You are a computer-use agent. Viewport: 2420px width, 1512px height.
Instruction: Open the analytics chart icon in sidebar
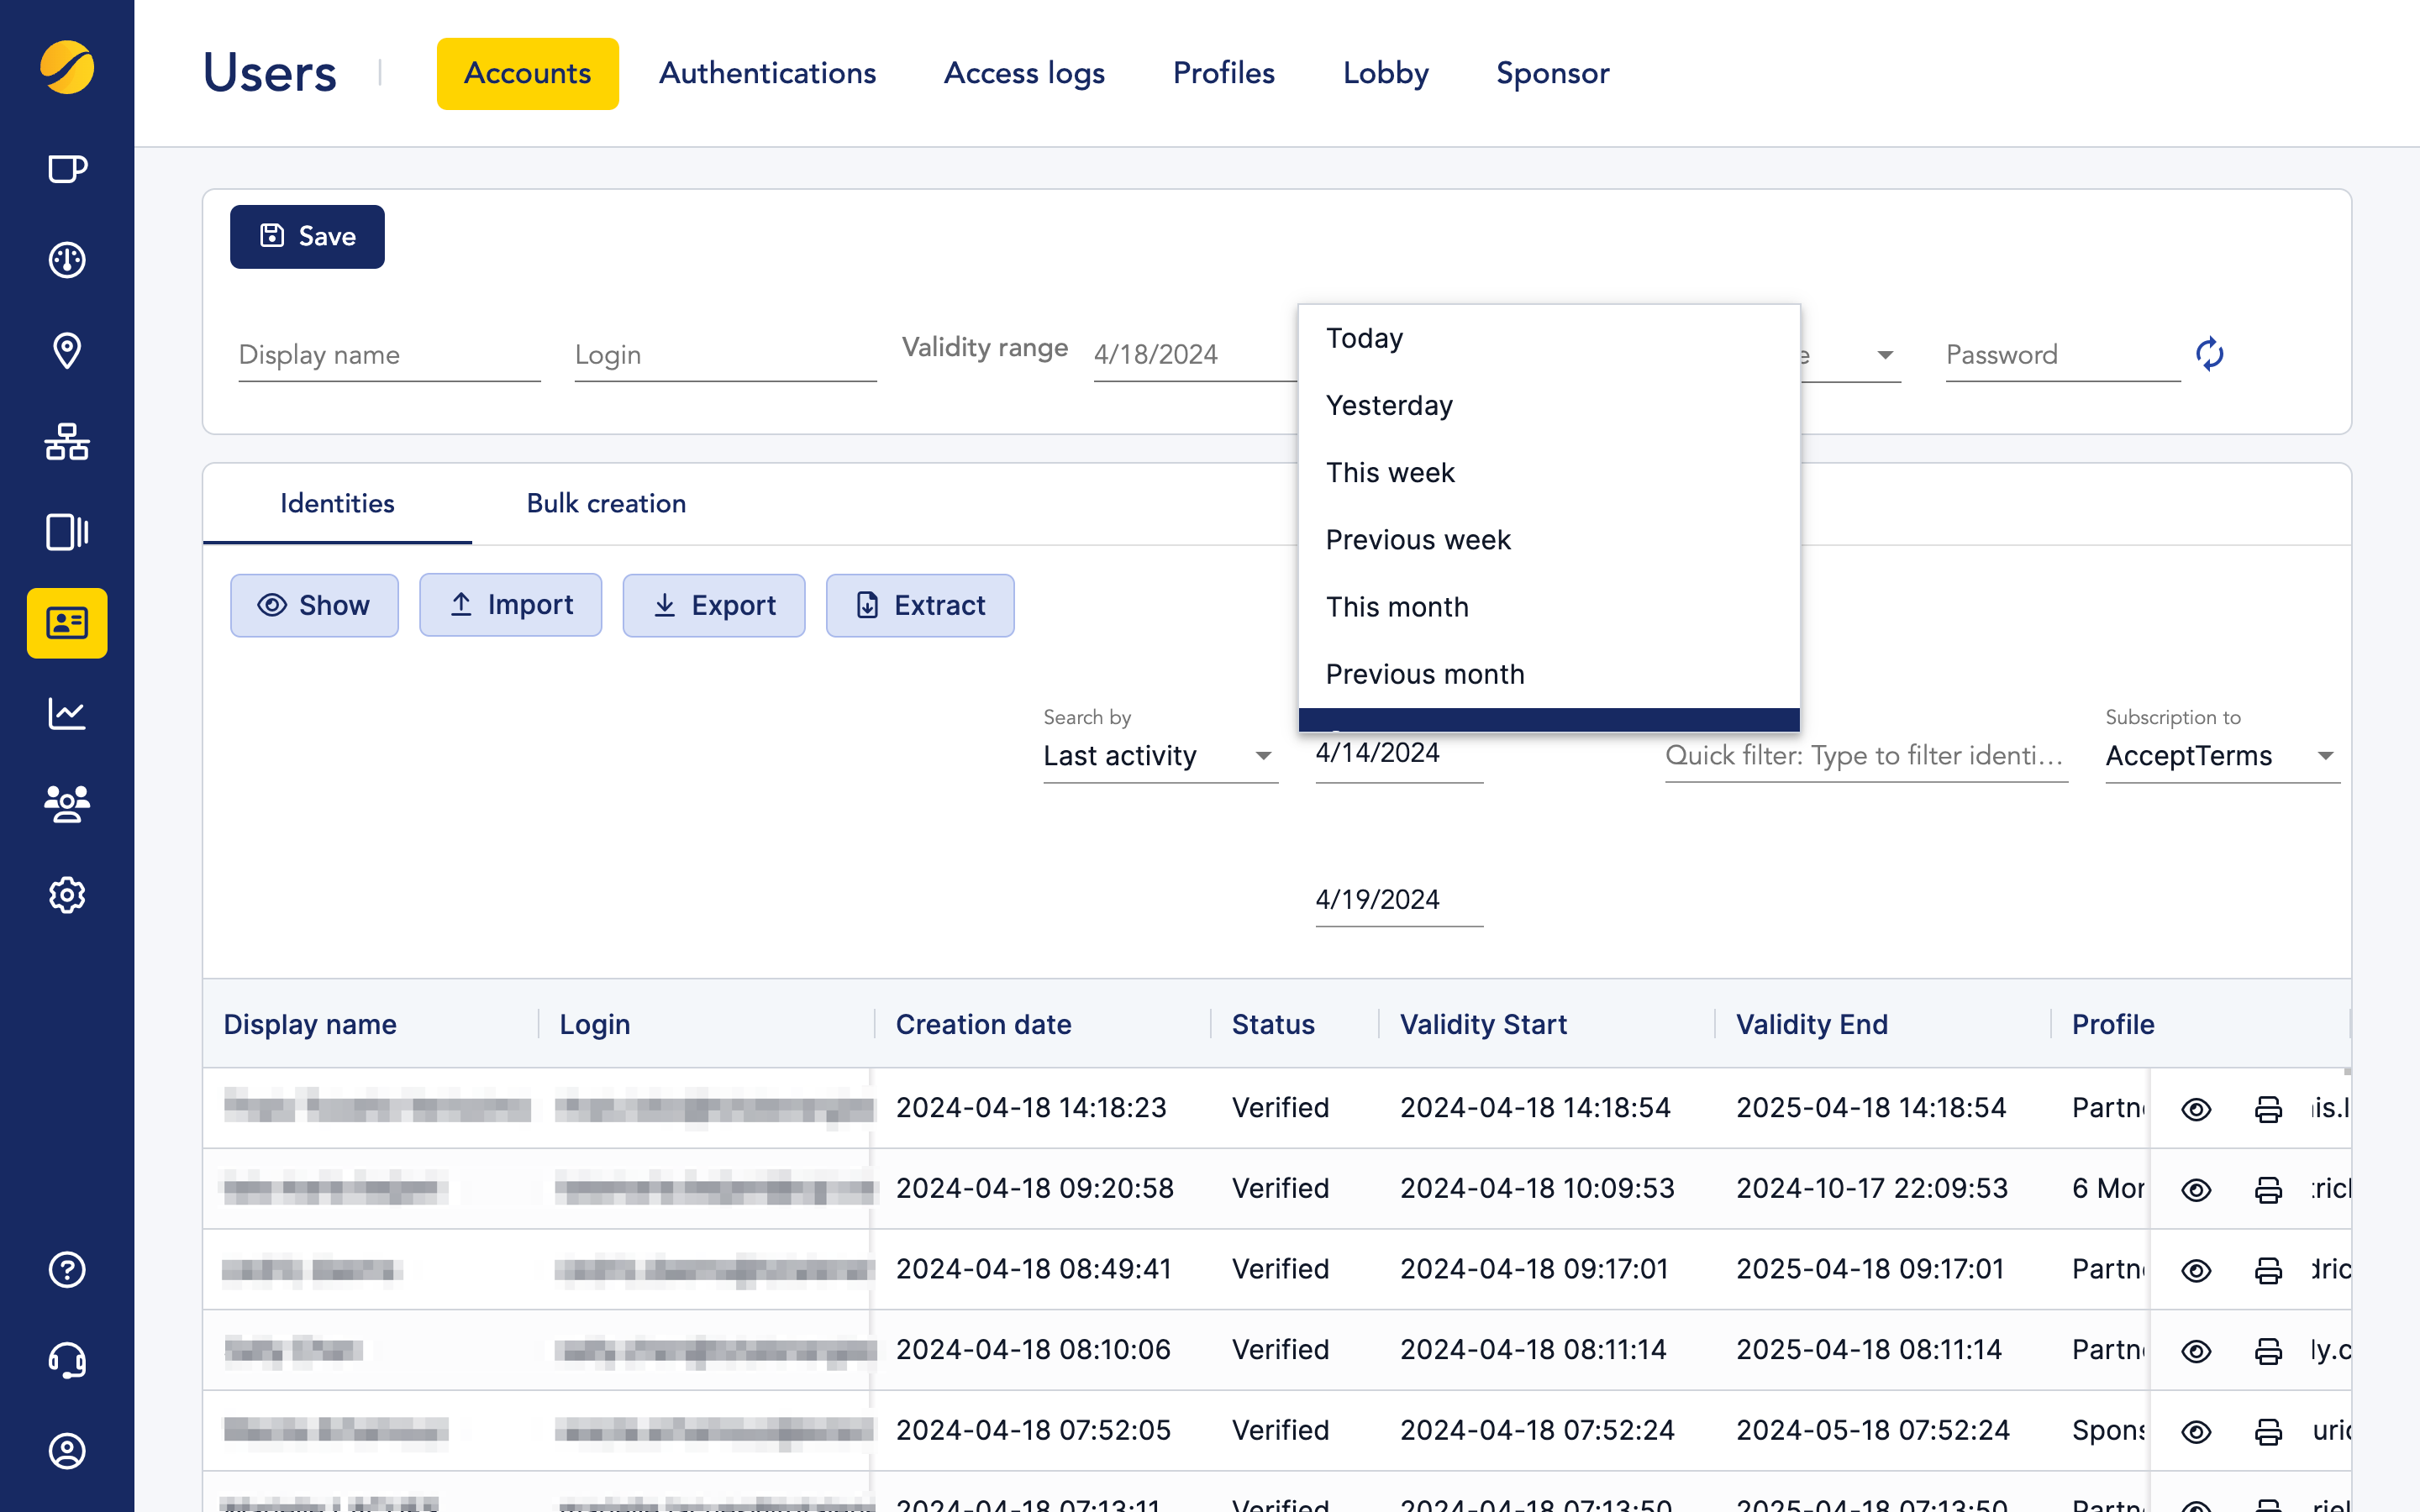[66, 713]
